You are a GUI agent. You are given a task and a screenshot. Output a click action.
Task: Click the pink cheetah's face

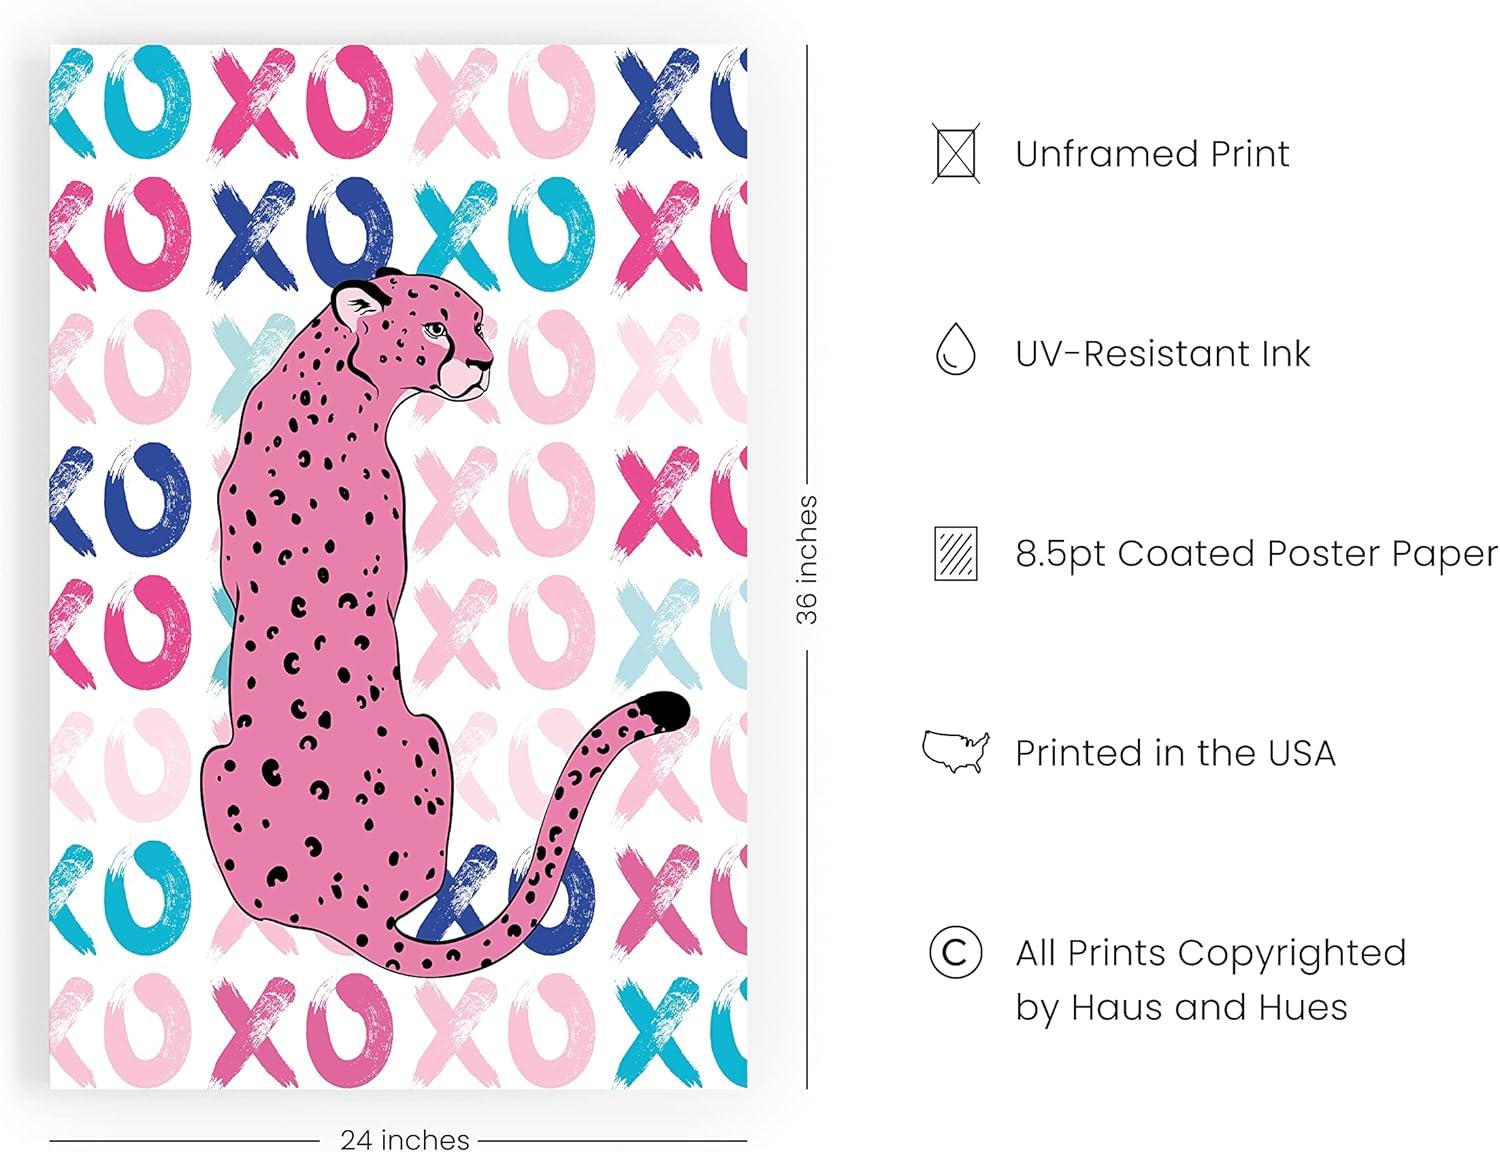(x=450, y=340)
